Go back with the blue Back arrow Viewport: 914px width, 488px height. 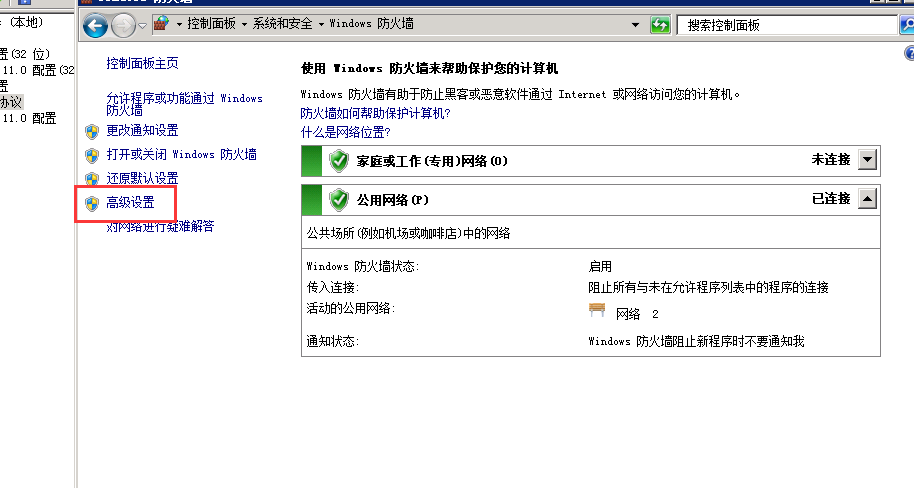95,26
